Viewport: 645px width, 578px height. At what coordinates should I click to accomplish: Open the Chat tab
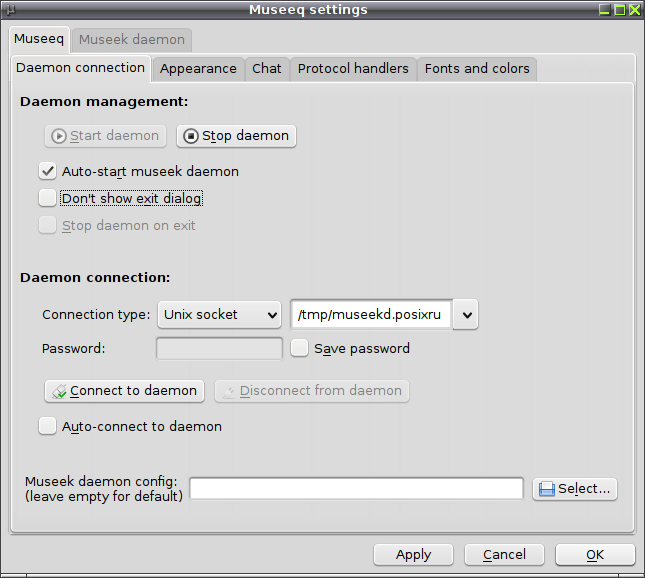[267, 69]
